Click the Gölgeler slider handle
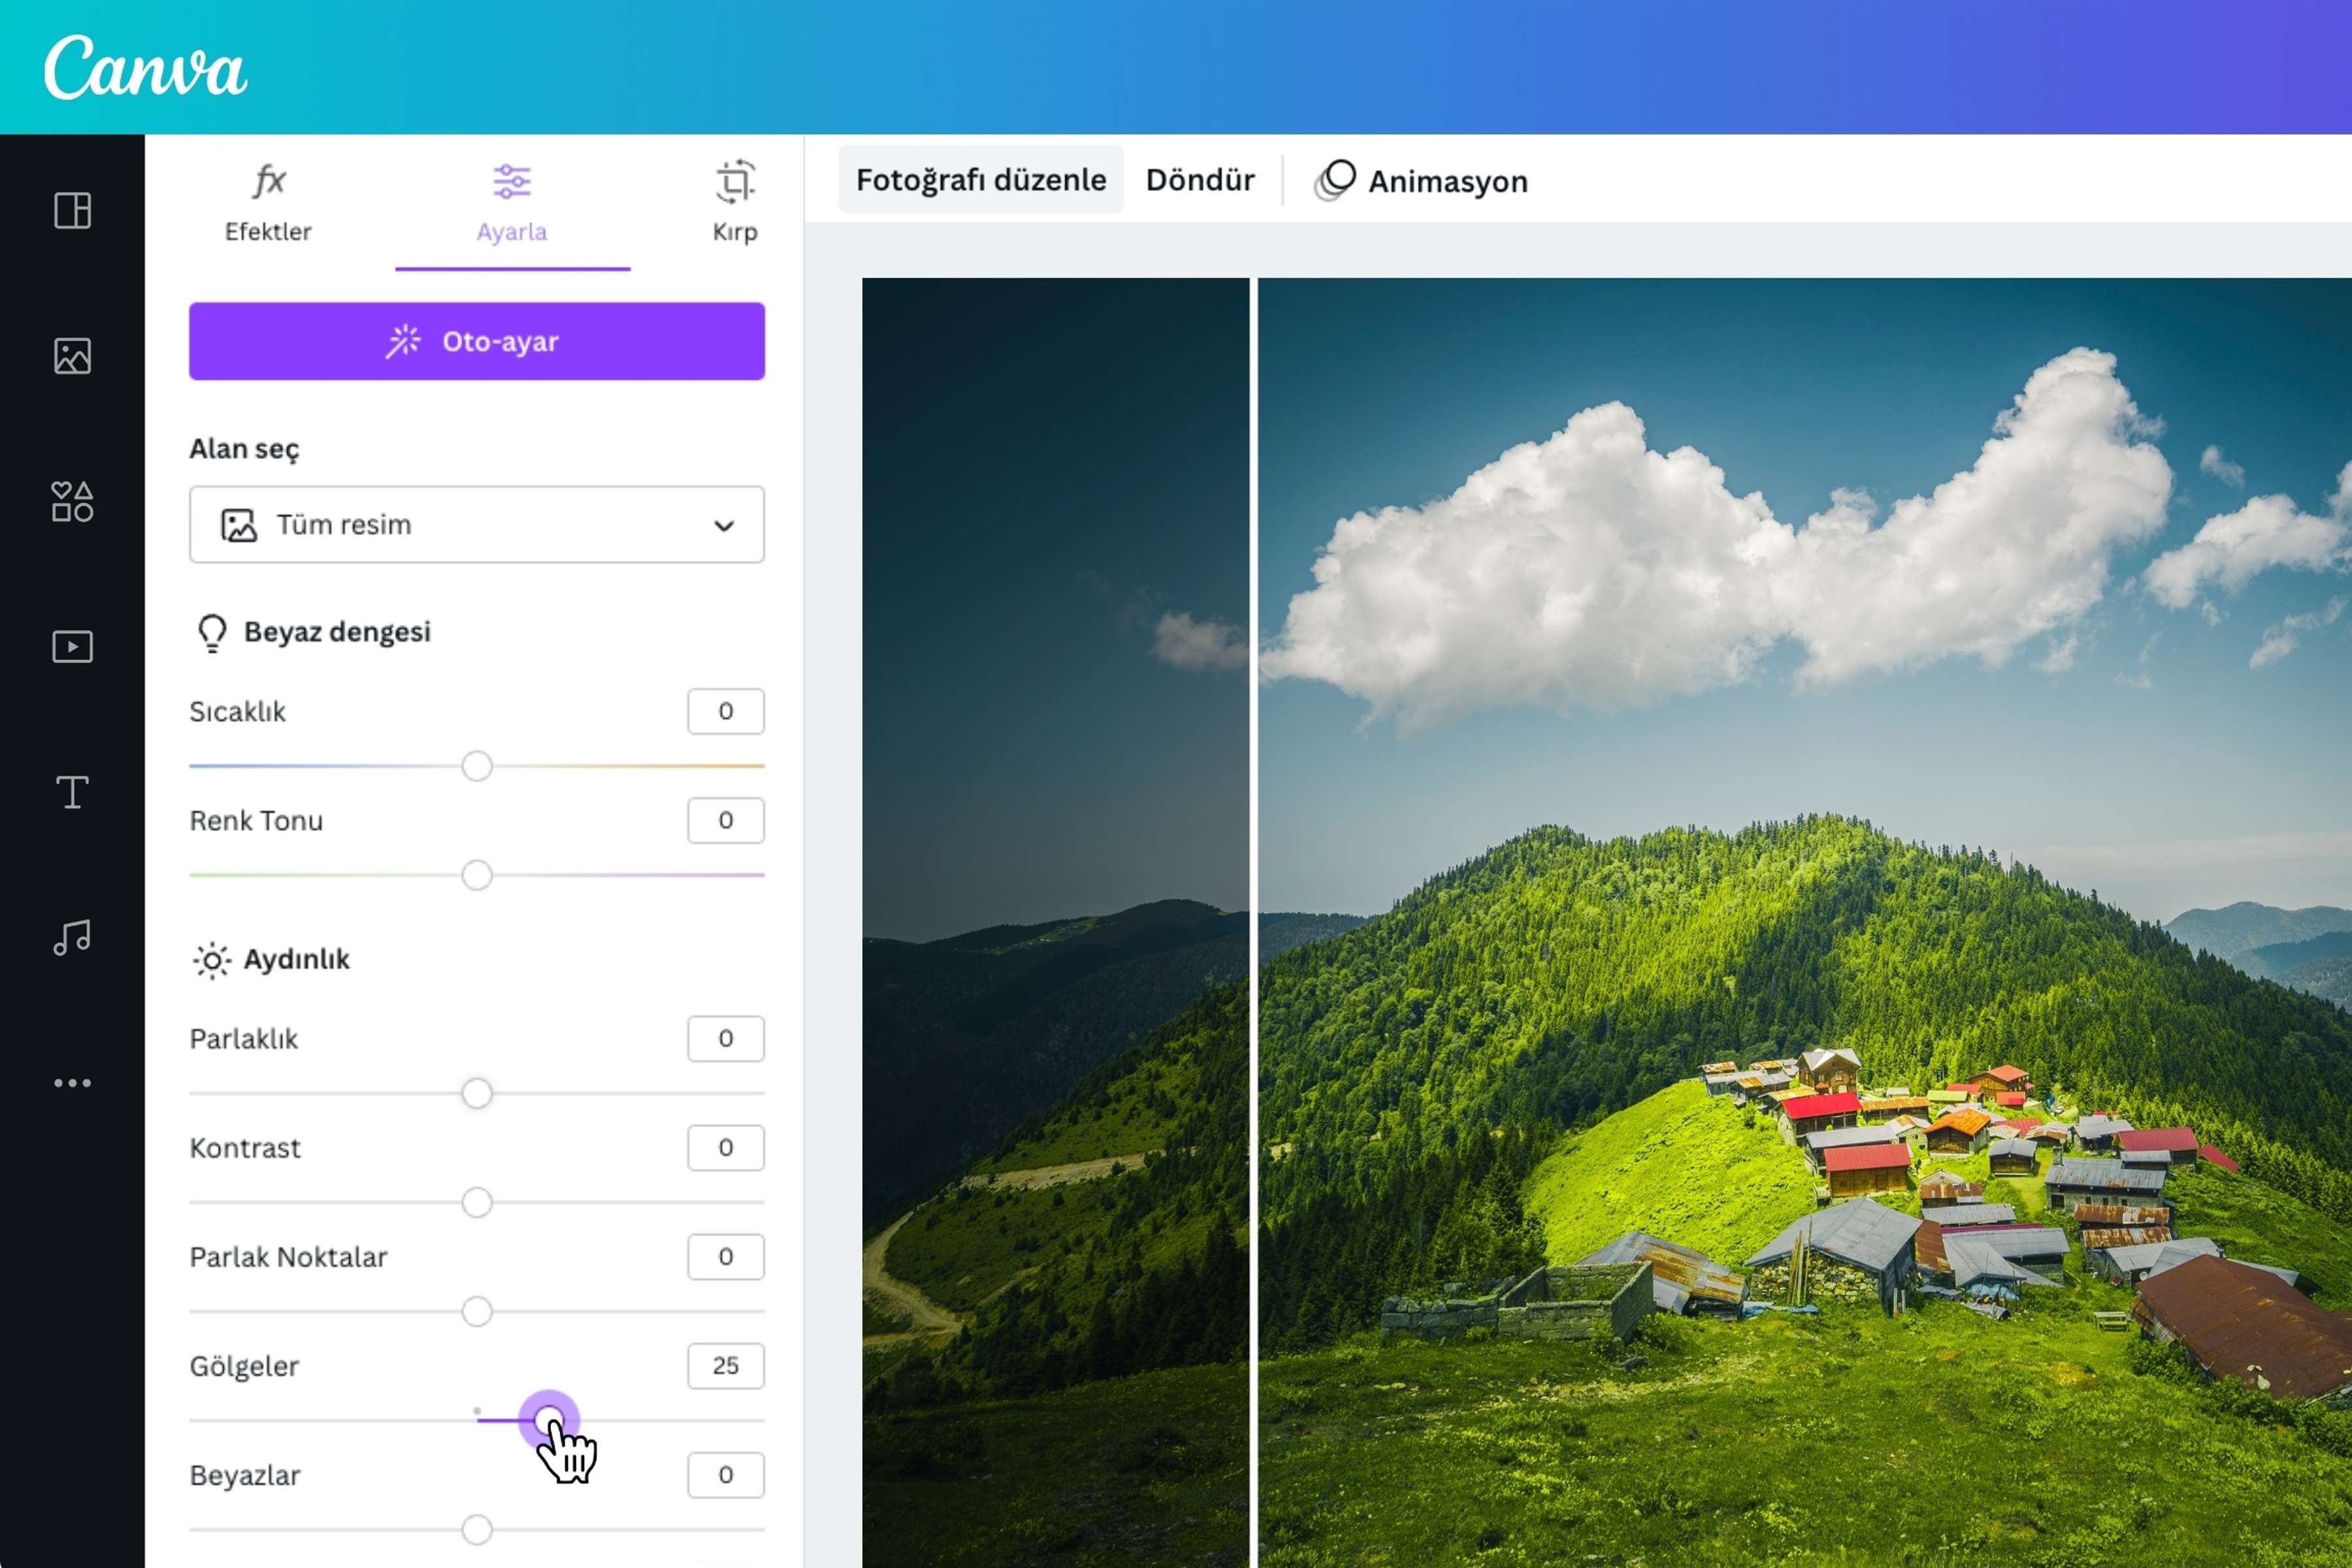Viewport: 2352px width, 1568px height. coord(549,1420)
